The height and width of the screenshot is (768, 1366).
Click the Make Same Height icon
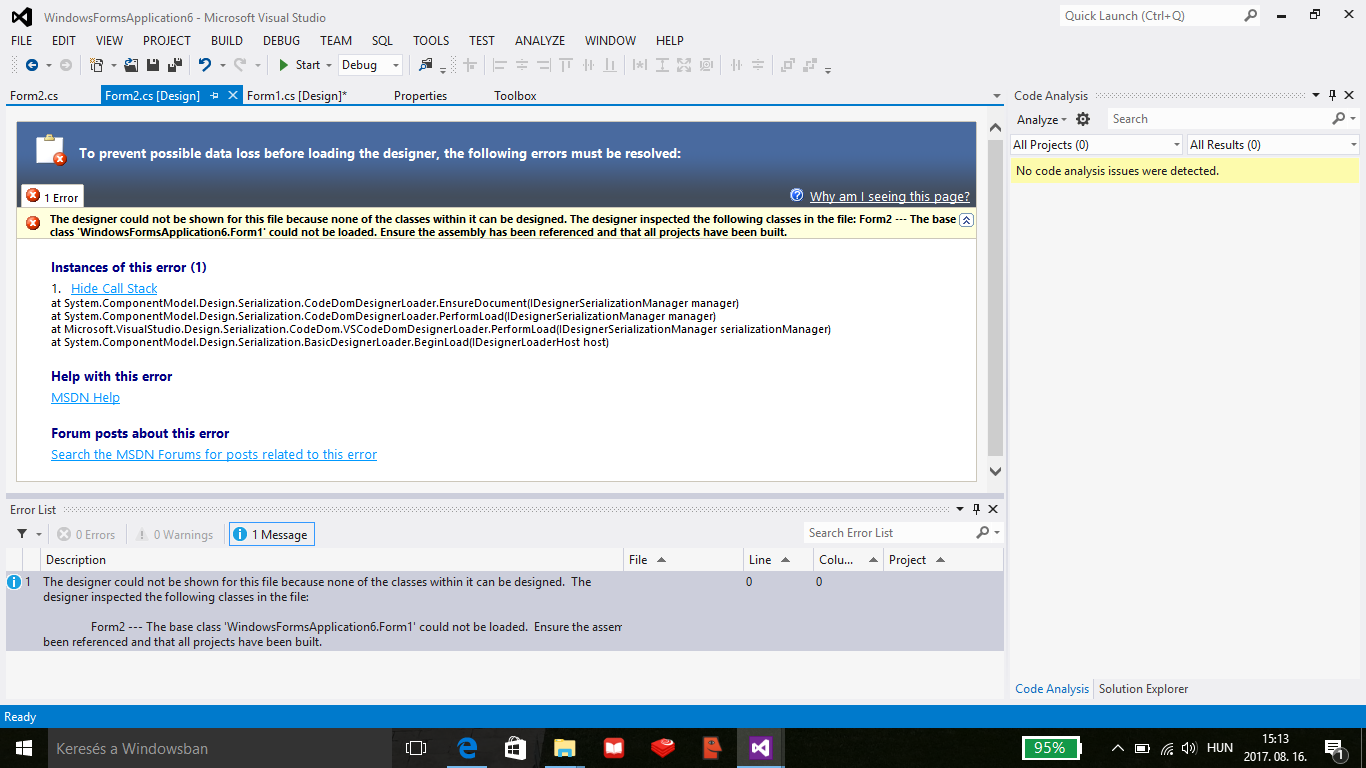click(663, 65)
